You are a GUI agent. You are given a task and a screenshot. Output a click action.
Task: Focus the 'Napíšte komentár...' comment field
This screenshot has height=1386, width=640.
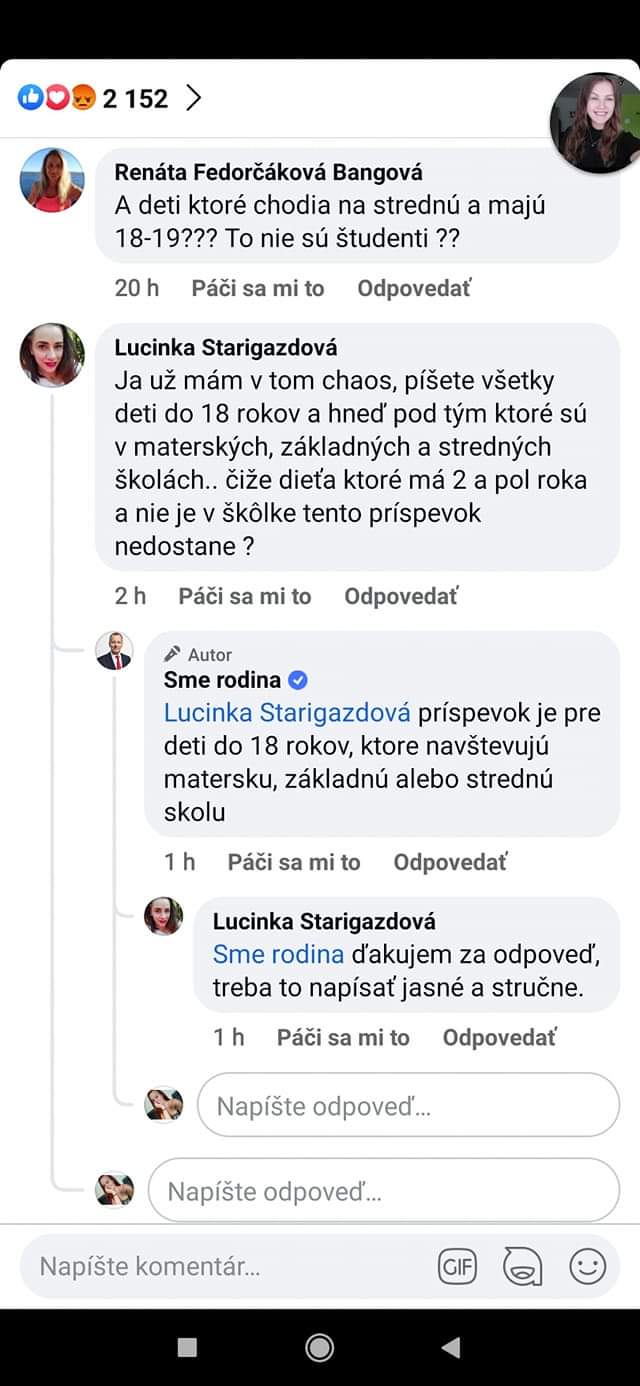220,1267
